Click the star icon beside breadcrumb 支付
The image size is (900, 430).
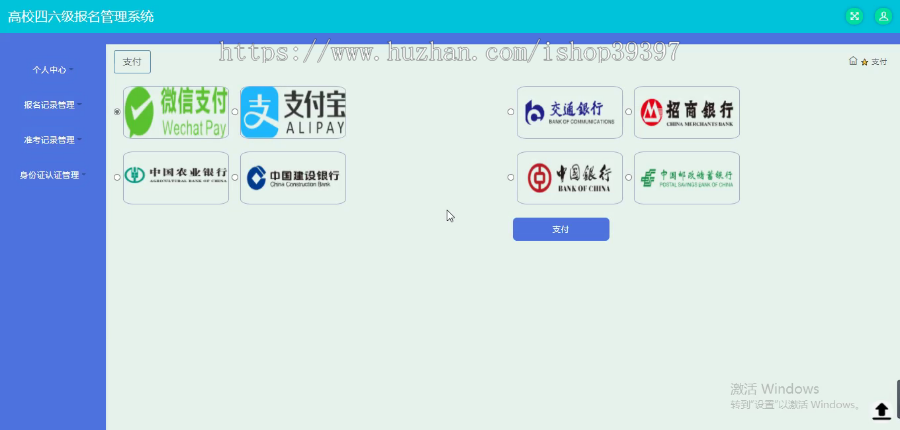[864, 62]
